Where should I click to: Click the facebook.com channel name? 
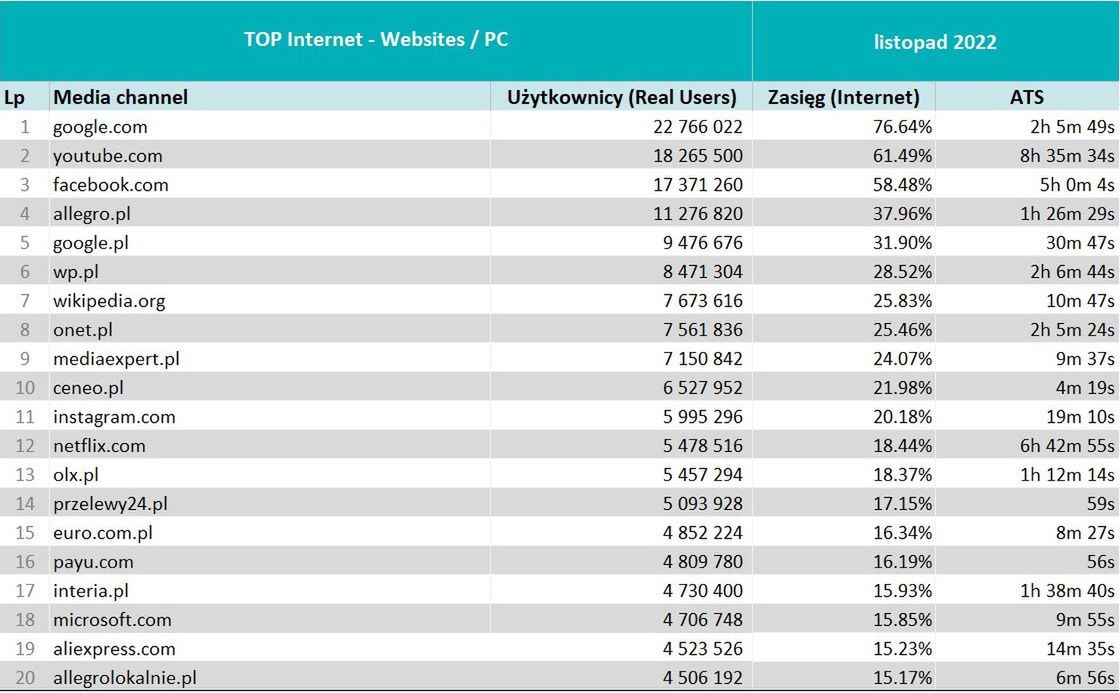point(110,185)
